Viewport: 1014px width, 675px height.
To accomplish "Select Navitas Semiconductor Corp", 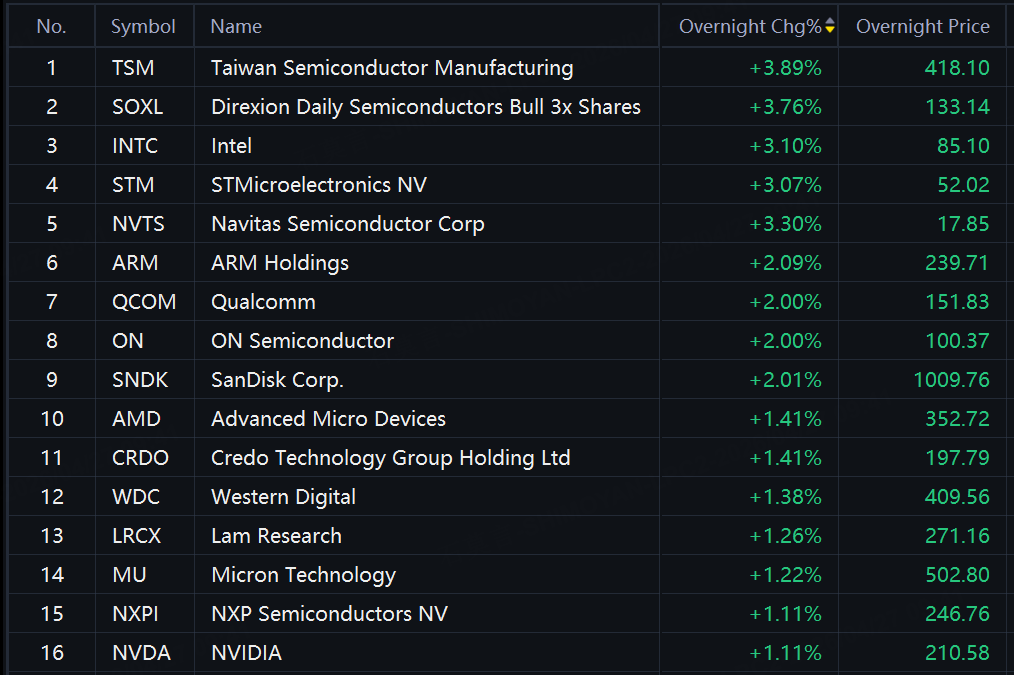I will [347, 224].
